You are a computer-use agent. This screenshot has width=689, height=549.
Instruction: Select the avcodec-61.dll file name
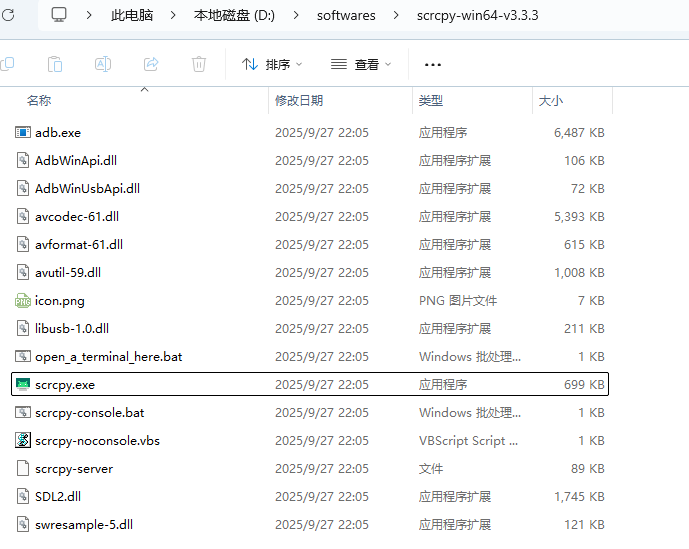click(x=77, y=217)
